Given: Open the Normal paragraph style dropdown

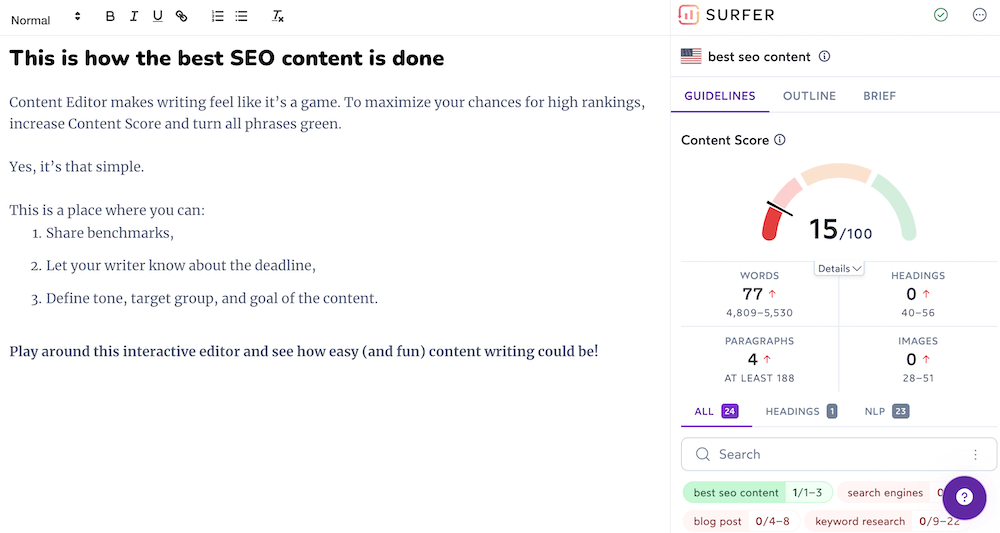Looking at the screenshot, I should pos(45,17).
